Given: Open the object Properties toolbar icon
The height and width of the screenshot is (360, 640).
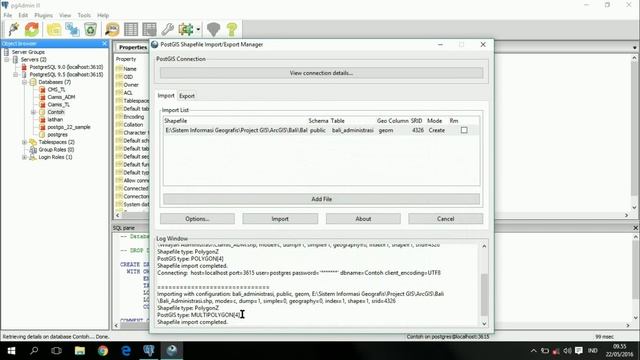Looking at the screenshot, I should point(54,29).
